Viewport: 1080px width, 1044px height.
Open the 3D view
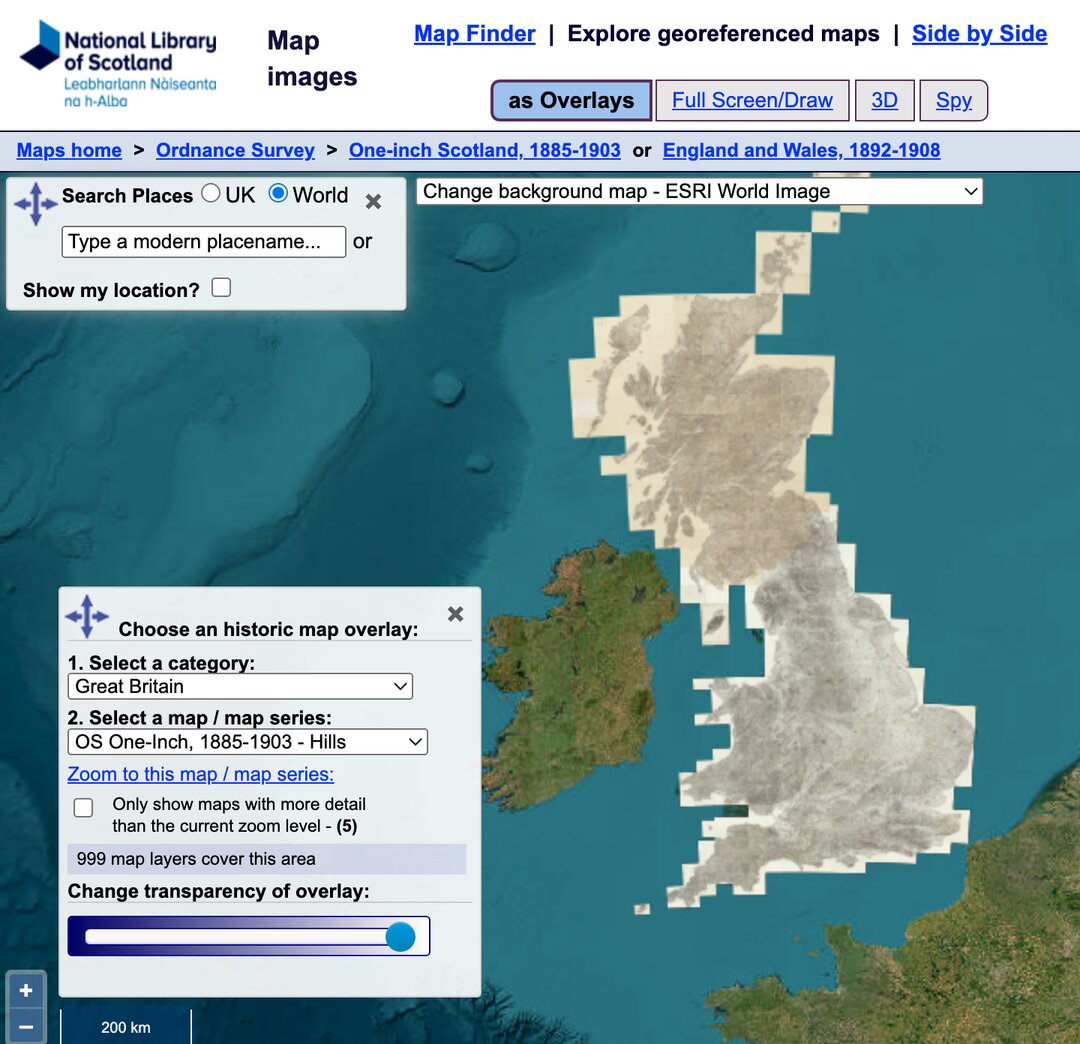coord(884,101)
